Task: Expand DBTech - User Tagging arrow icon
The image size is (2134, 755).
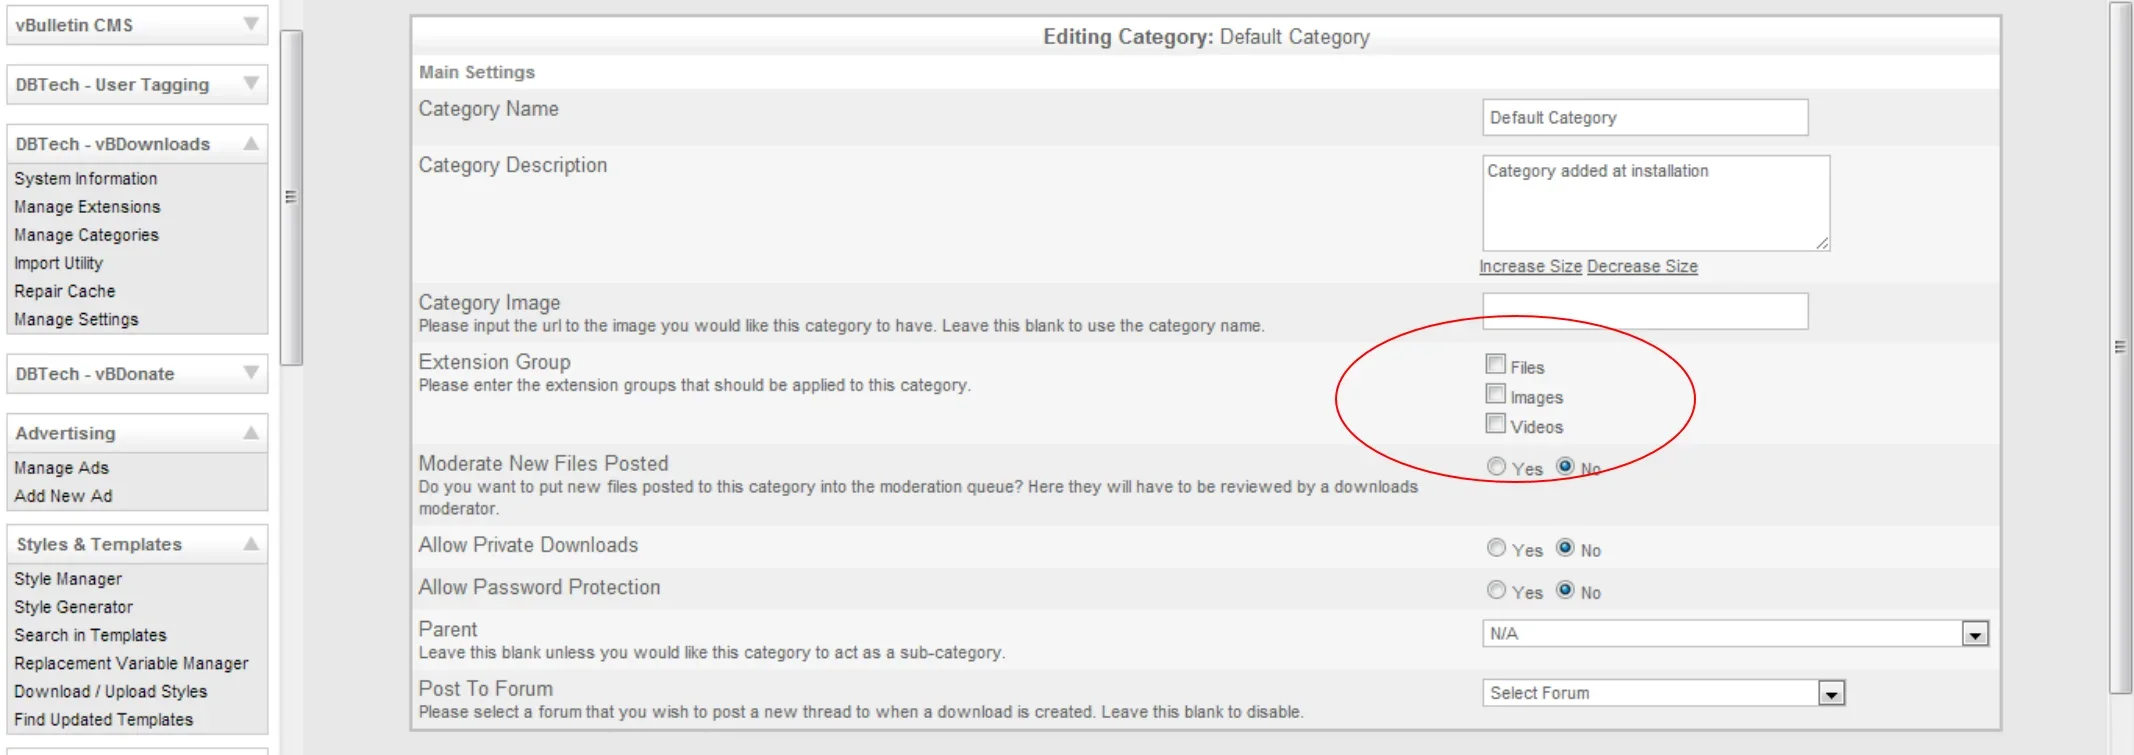Action: coord(251,84)
